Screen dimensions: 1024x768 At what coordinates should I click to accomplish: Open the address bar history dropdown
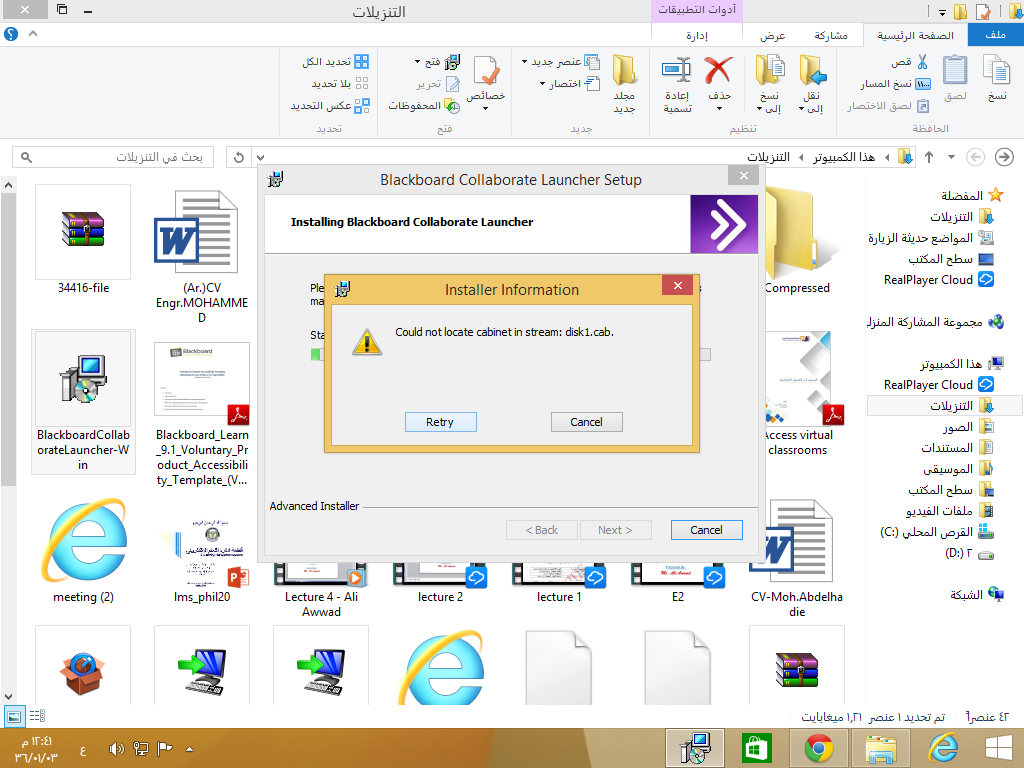pos(261,157)
